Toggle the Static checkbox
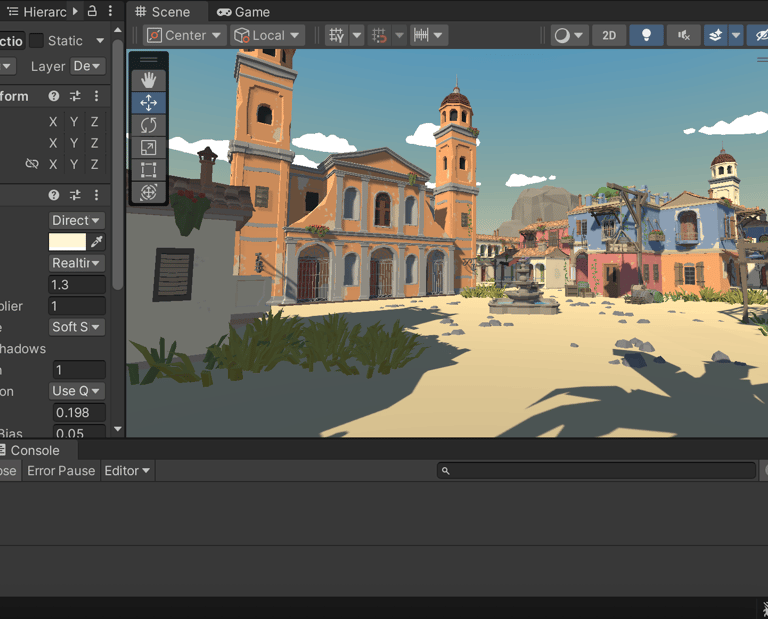768x619 pixels. point(36,41)
